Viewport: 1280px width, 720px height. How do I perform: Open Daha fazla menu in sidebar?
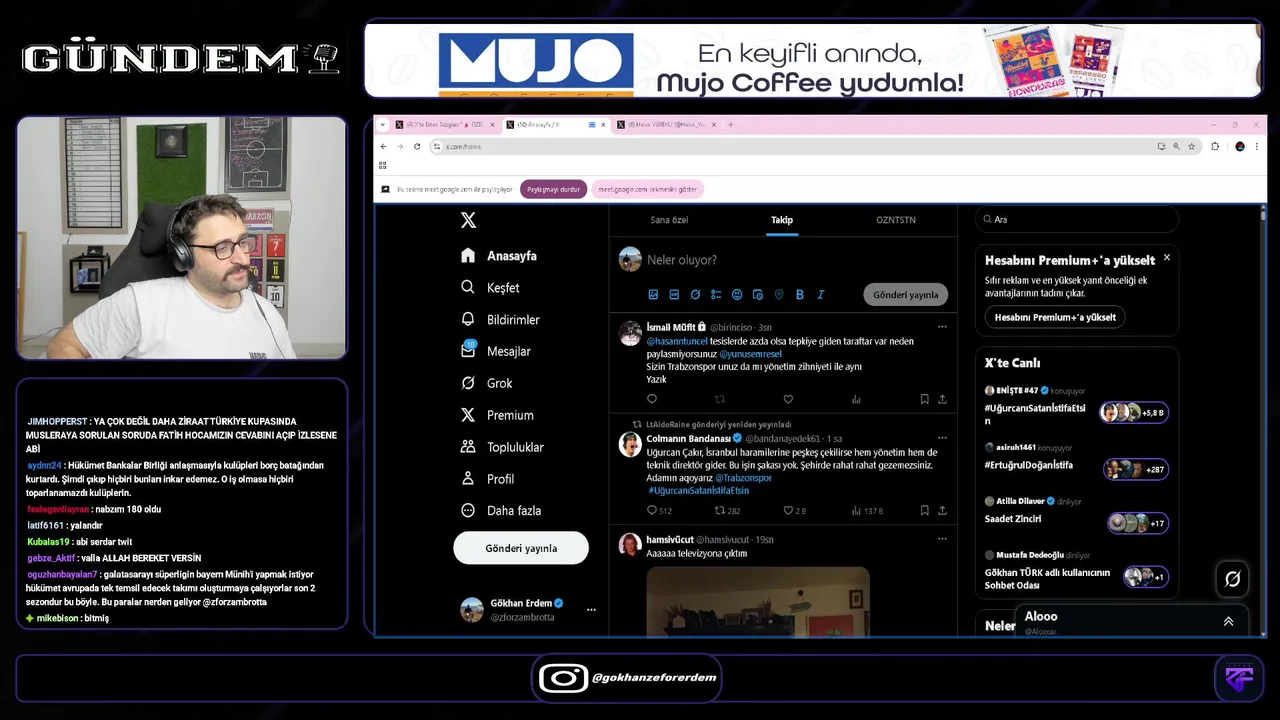[501, 510]
